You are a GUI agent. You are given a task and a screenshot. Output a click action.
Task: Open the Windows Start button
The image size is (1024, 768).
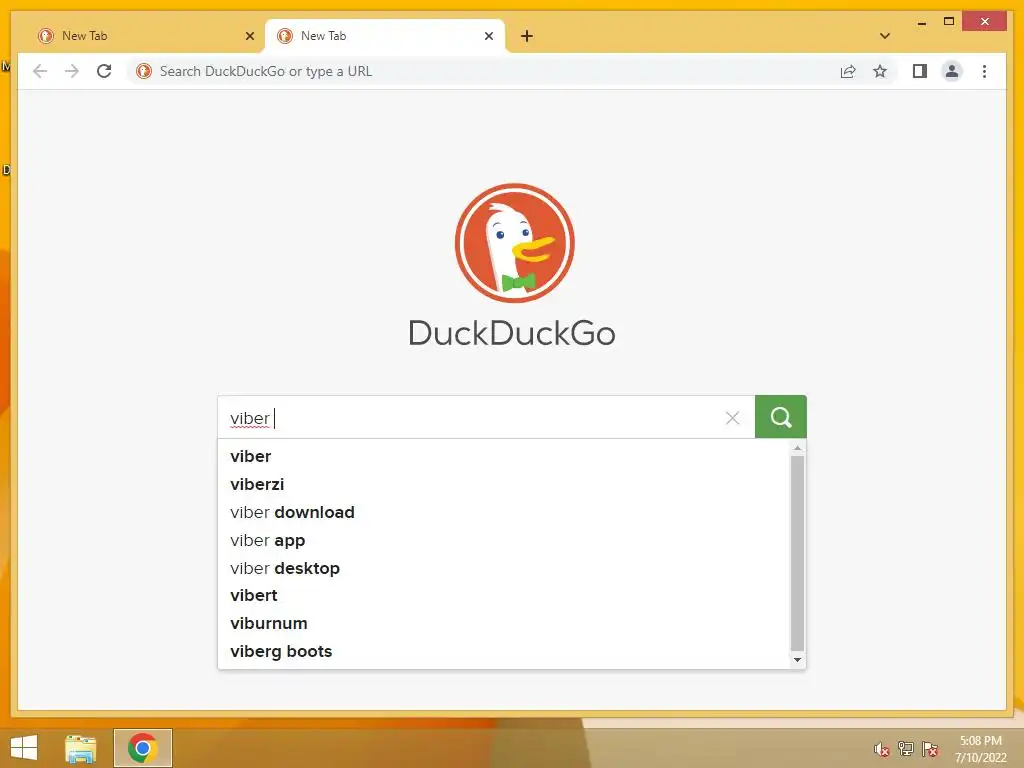(24, 748)
